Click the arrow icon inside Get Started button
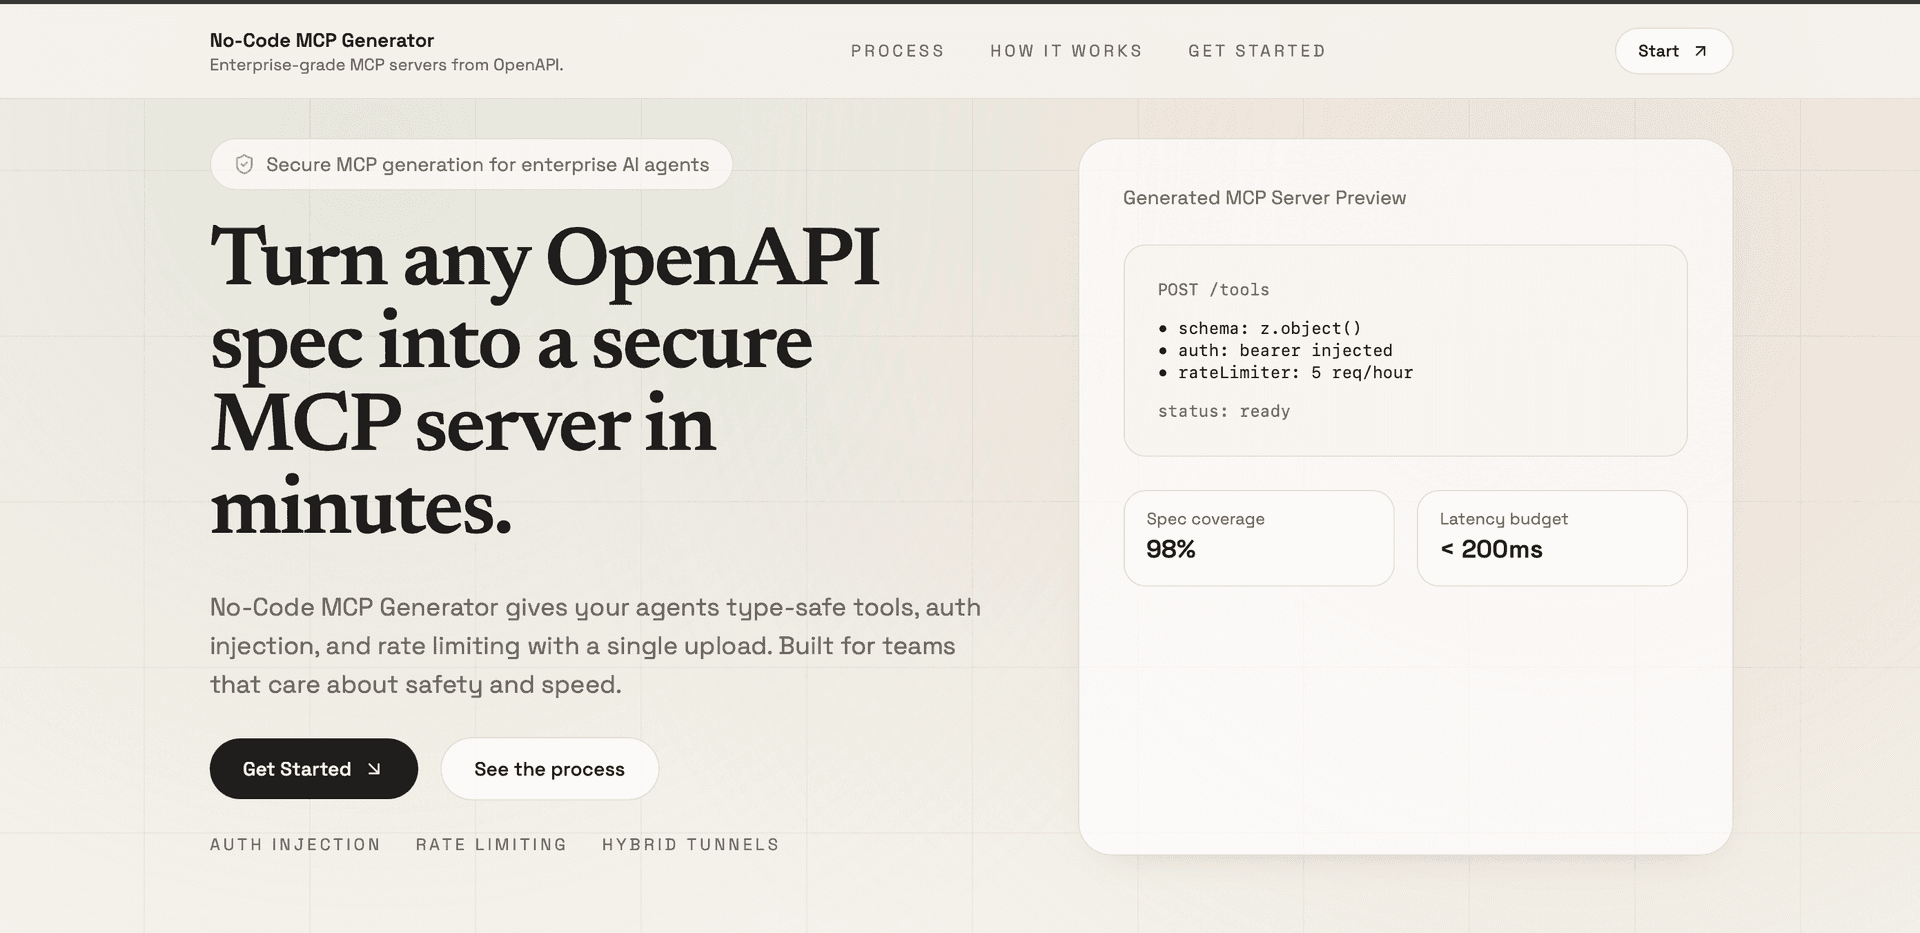 pos(374,769)
